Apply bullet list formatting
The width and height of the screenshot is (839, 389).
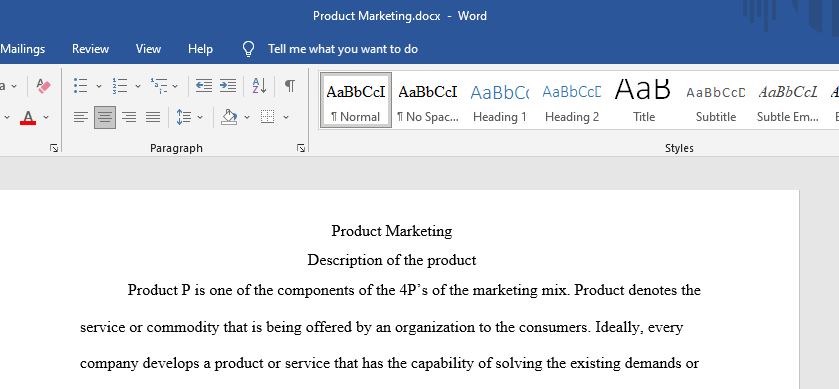80,86
